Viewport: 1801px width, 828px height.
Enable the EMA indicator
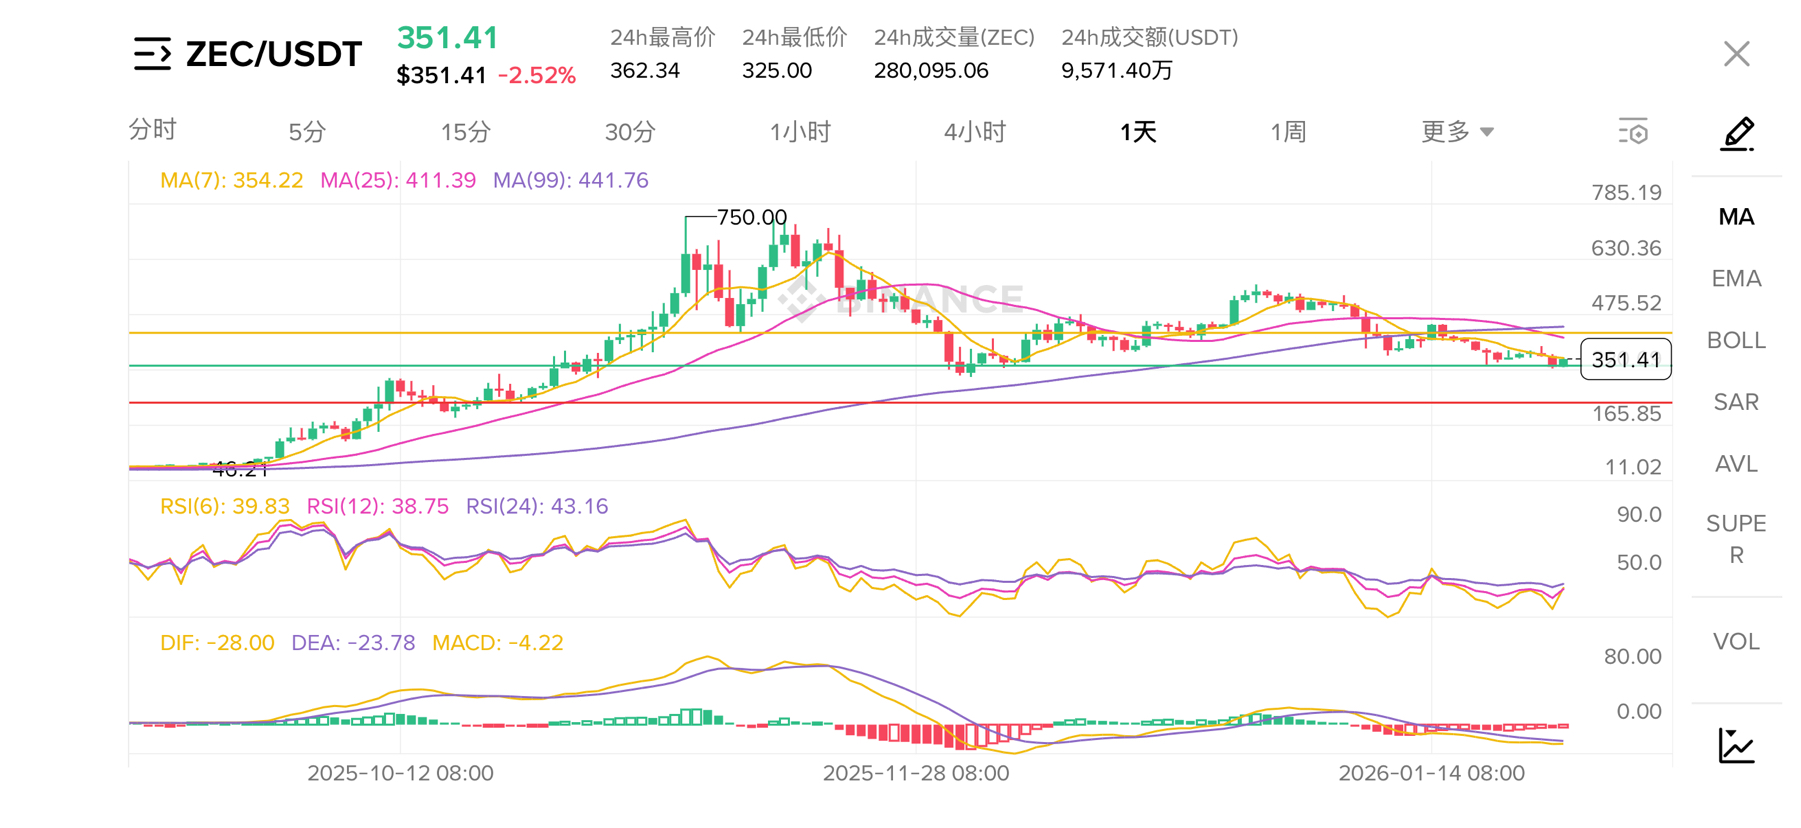tap(1736, 279)
